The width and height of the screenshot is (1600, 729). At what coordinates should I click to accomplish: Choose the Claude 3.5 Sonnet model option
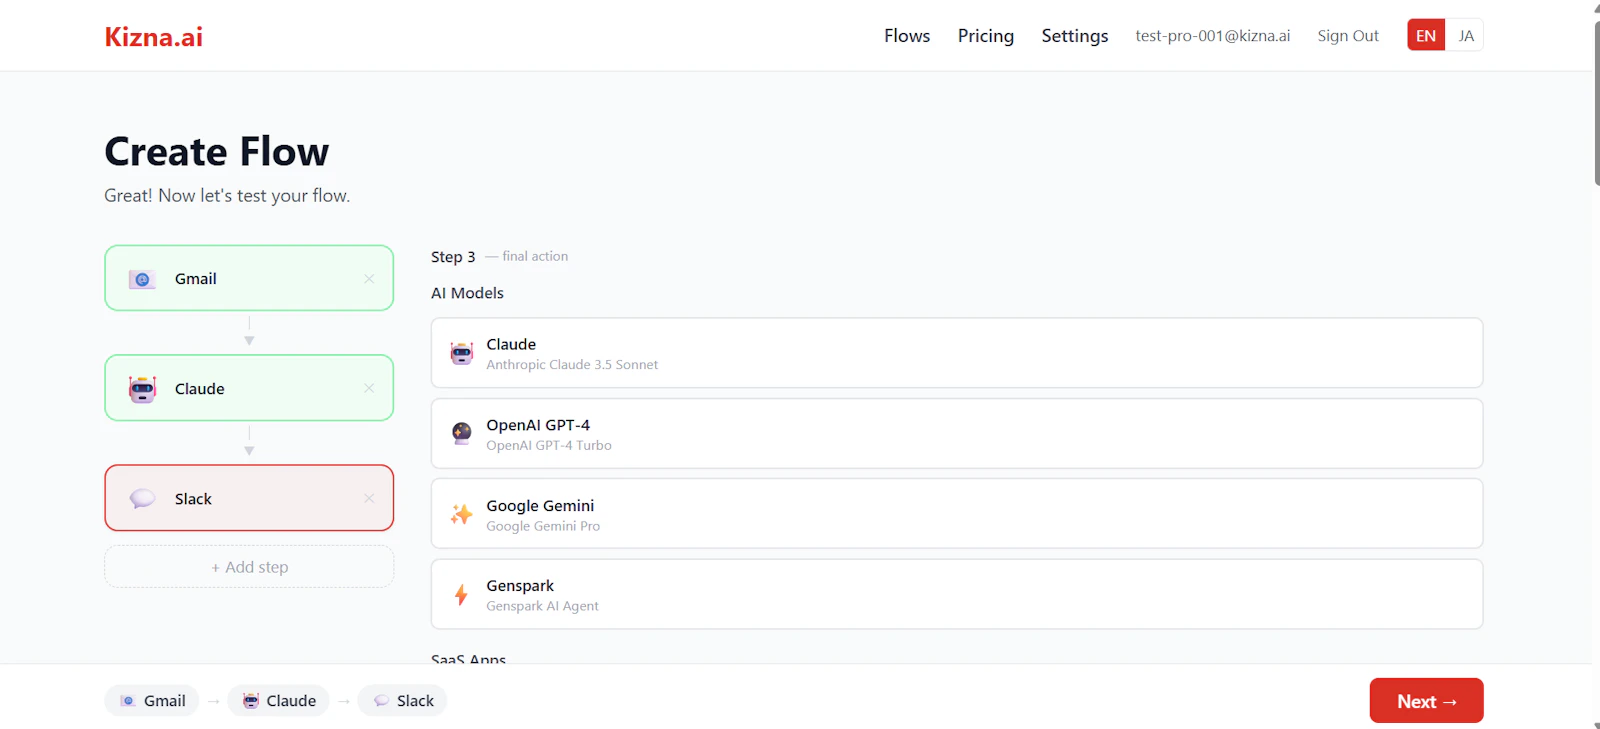point(957,353)
